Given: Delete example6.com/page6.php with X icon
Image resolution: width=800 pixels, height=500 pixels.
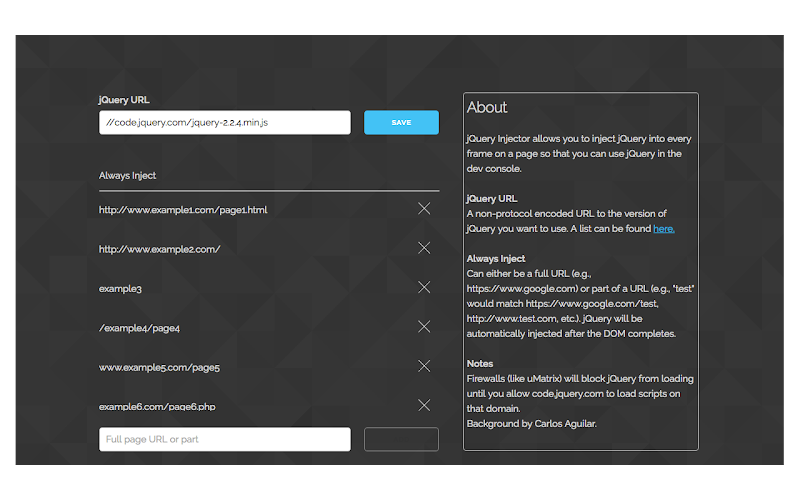Looking at the screenshot, I should 424,405.
